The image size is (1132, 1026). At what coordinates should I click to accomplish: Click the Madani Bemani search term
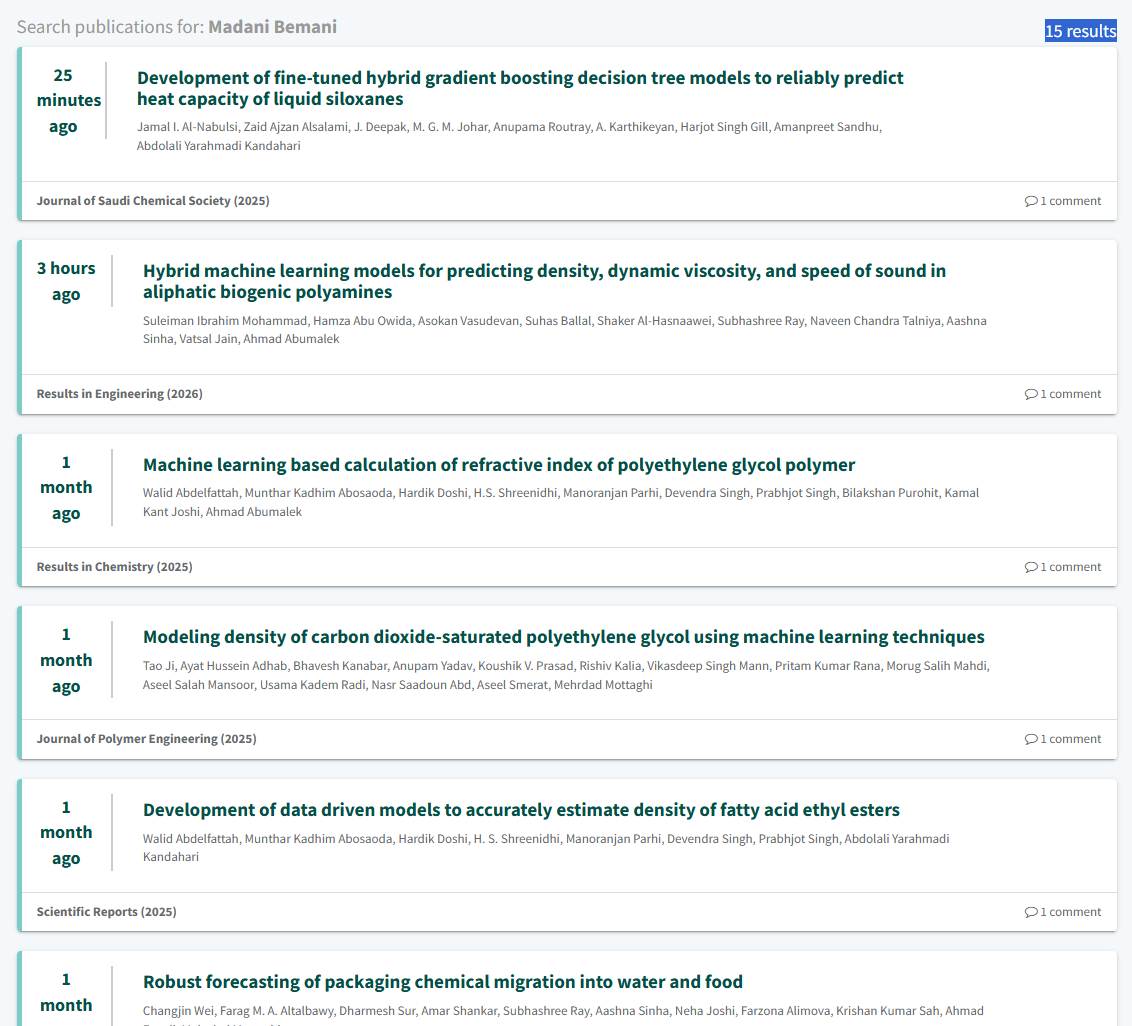[x=272, y=27]
